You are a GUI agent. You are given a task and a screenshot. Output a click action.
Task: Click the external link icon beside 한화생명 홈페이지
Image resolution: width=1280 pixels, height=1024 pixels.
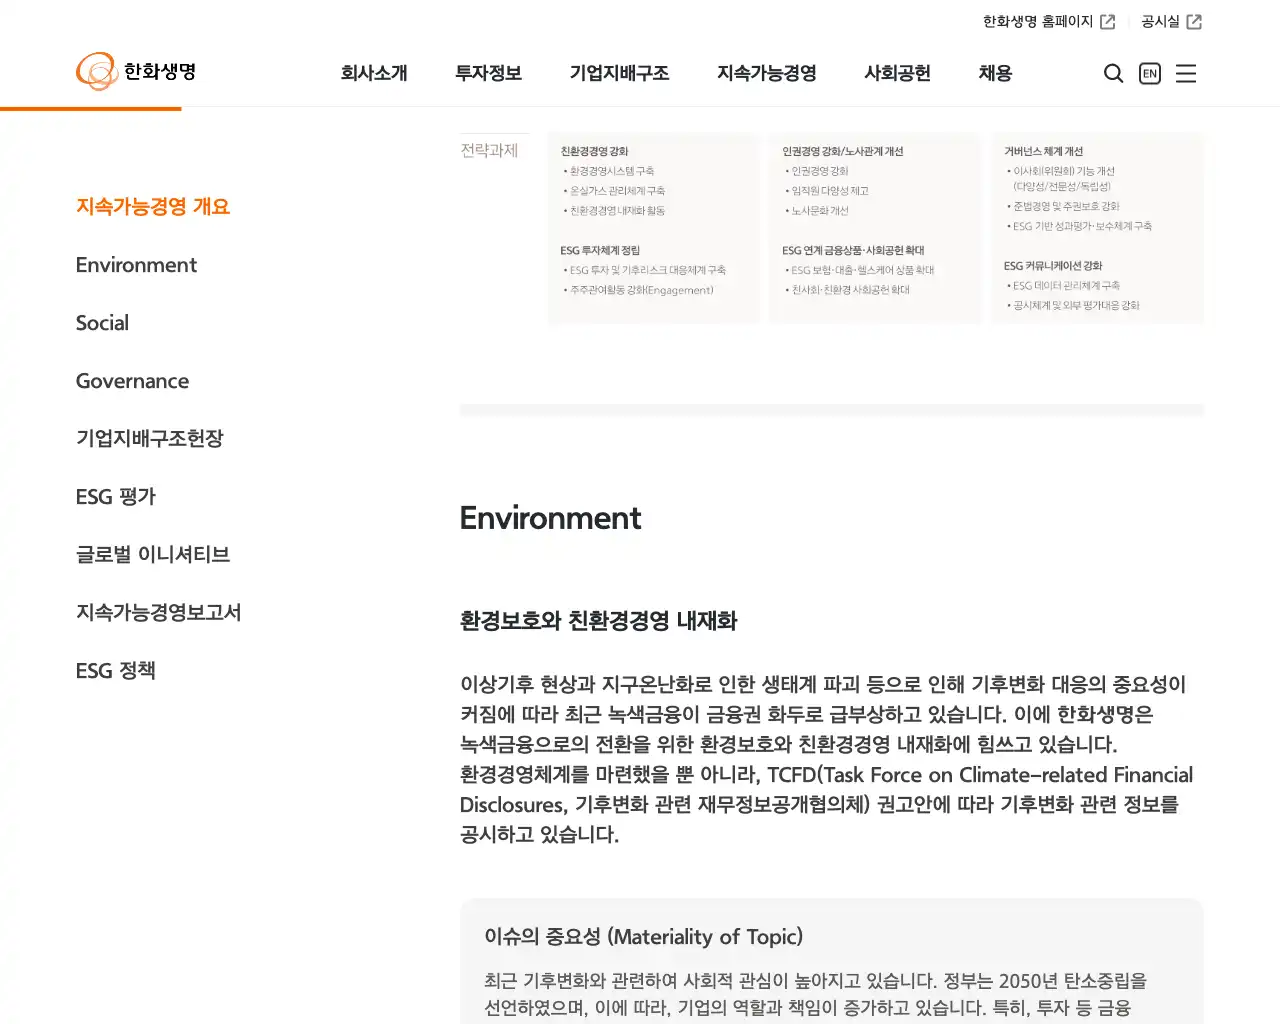(x=1110, y=19)
